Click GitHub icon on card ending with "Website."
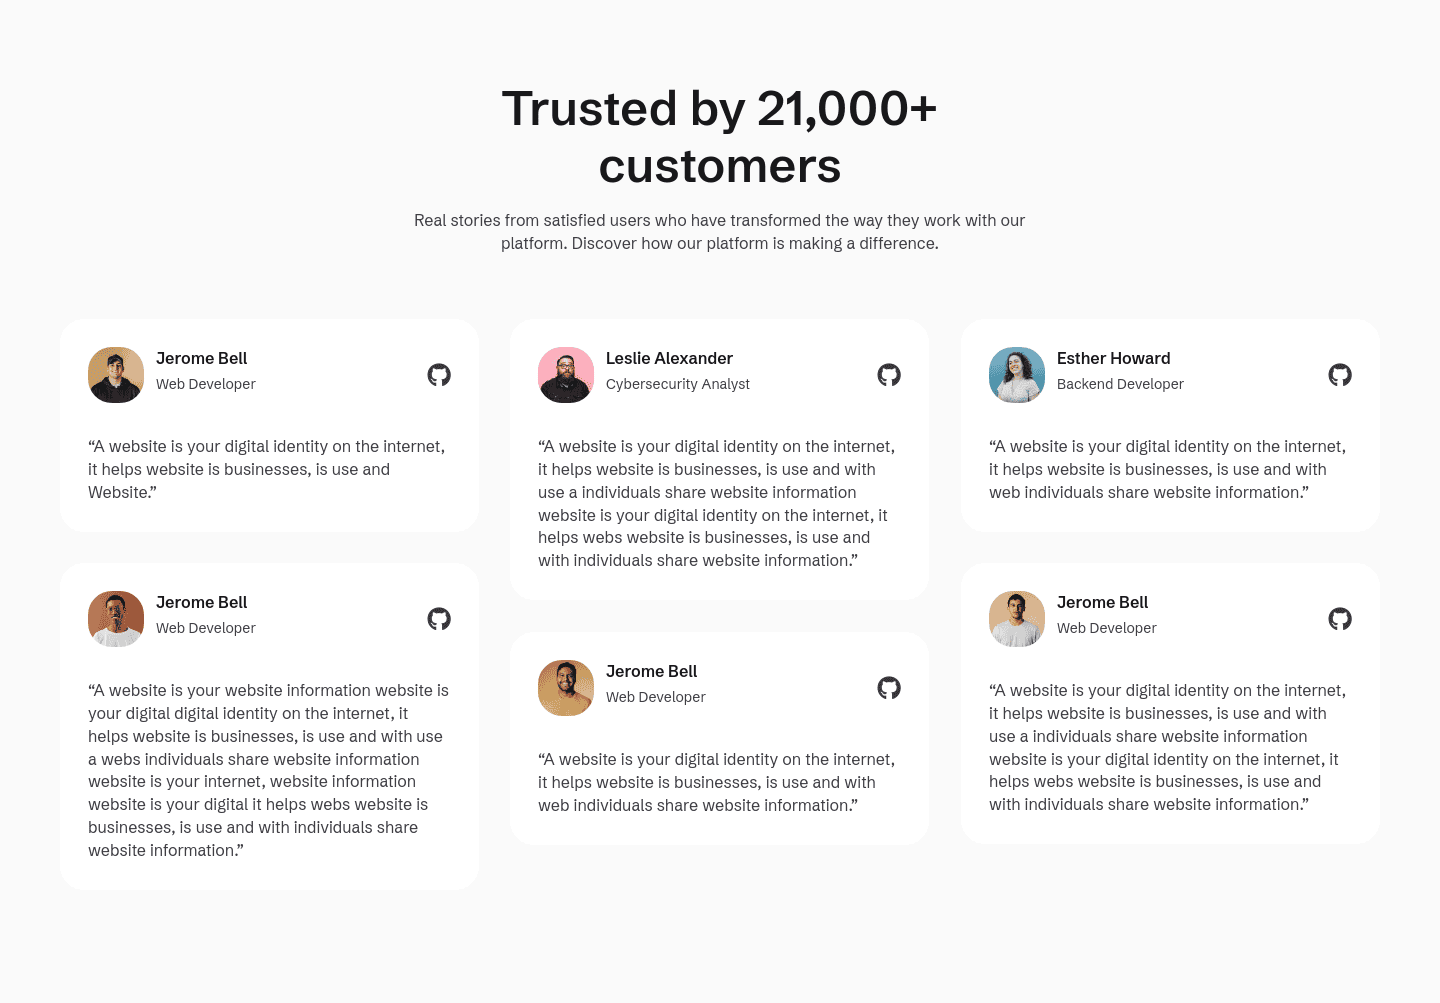 pyautogui.click(x=439, y=375)
